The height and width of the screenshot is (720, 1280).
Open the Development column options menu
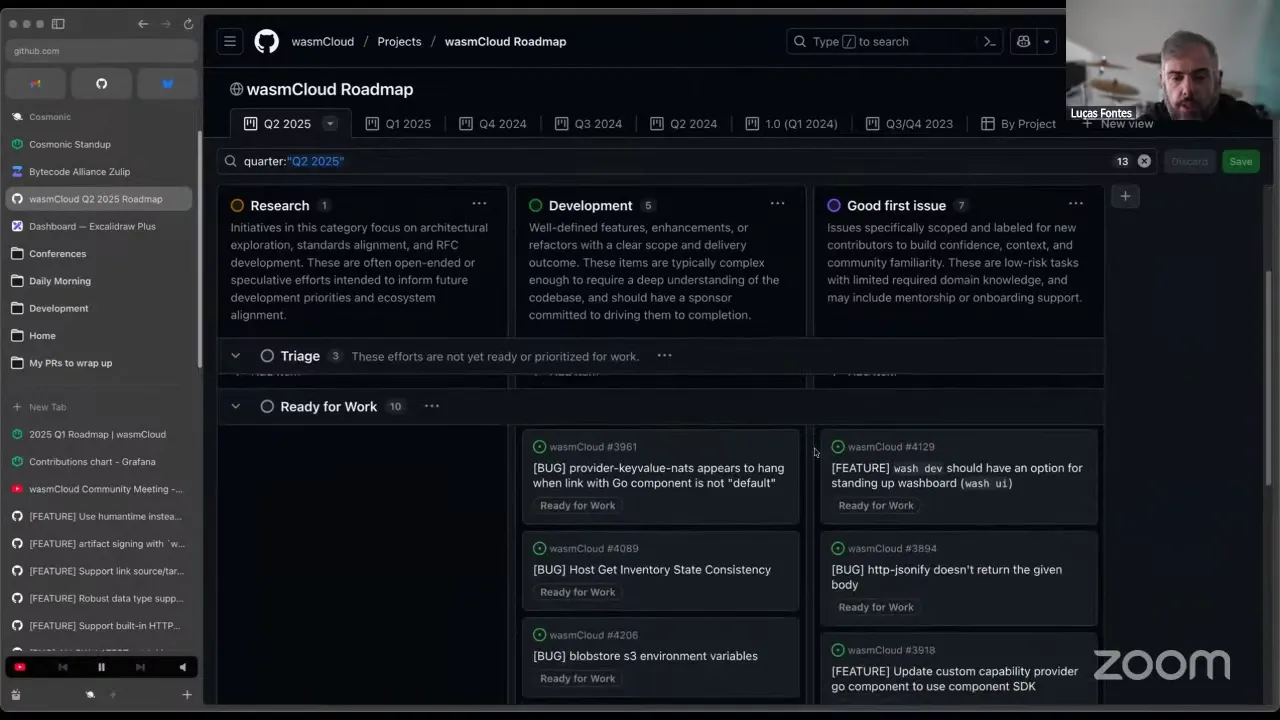pos(777,204)
